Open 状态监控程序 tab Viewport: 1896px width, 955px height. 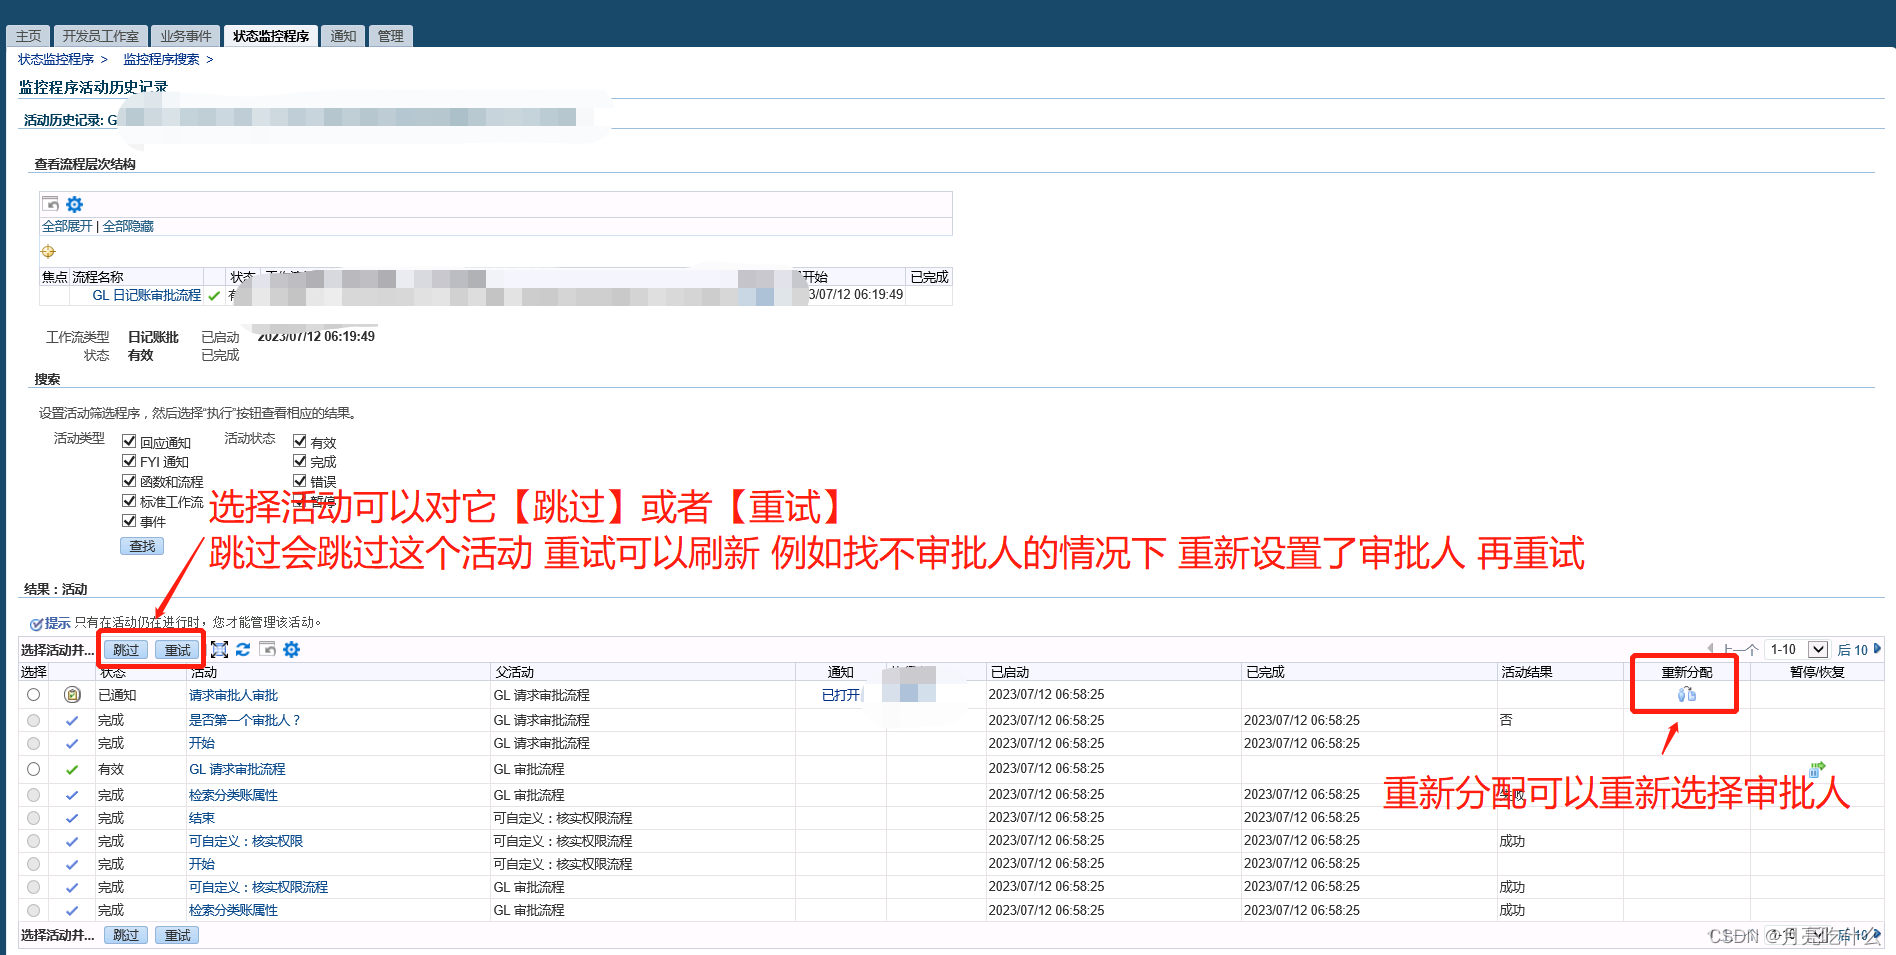(271, 36)
